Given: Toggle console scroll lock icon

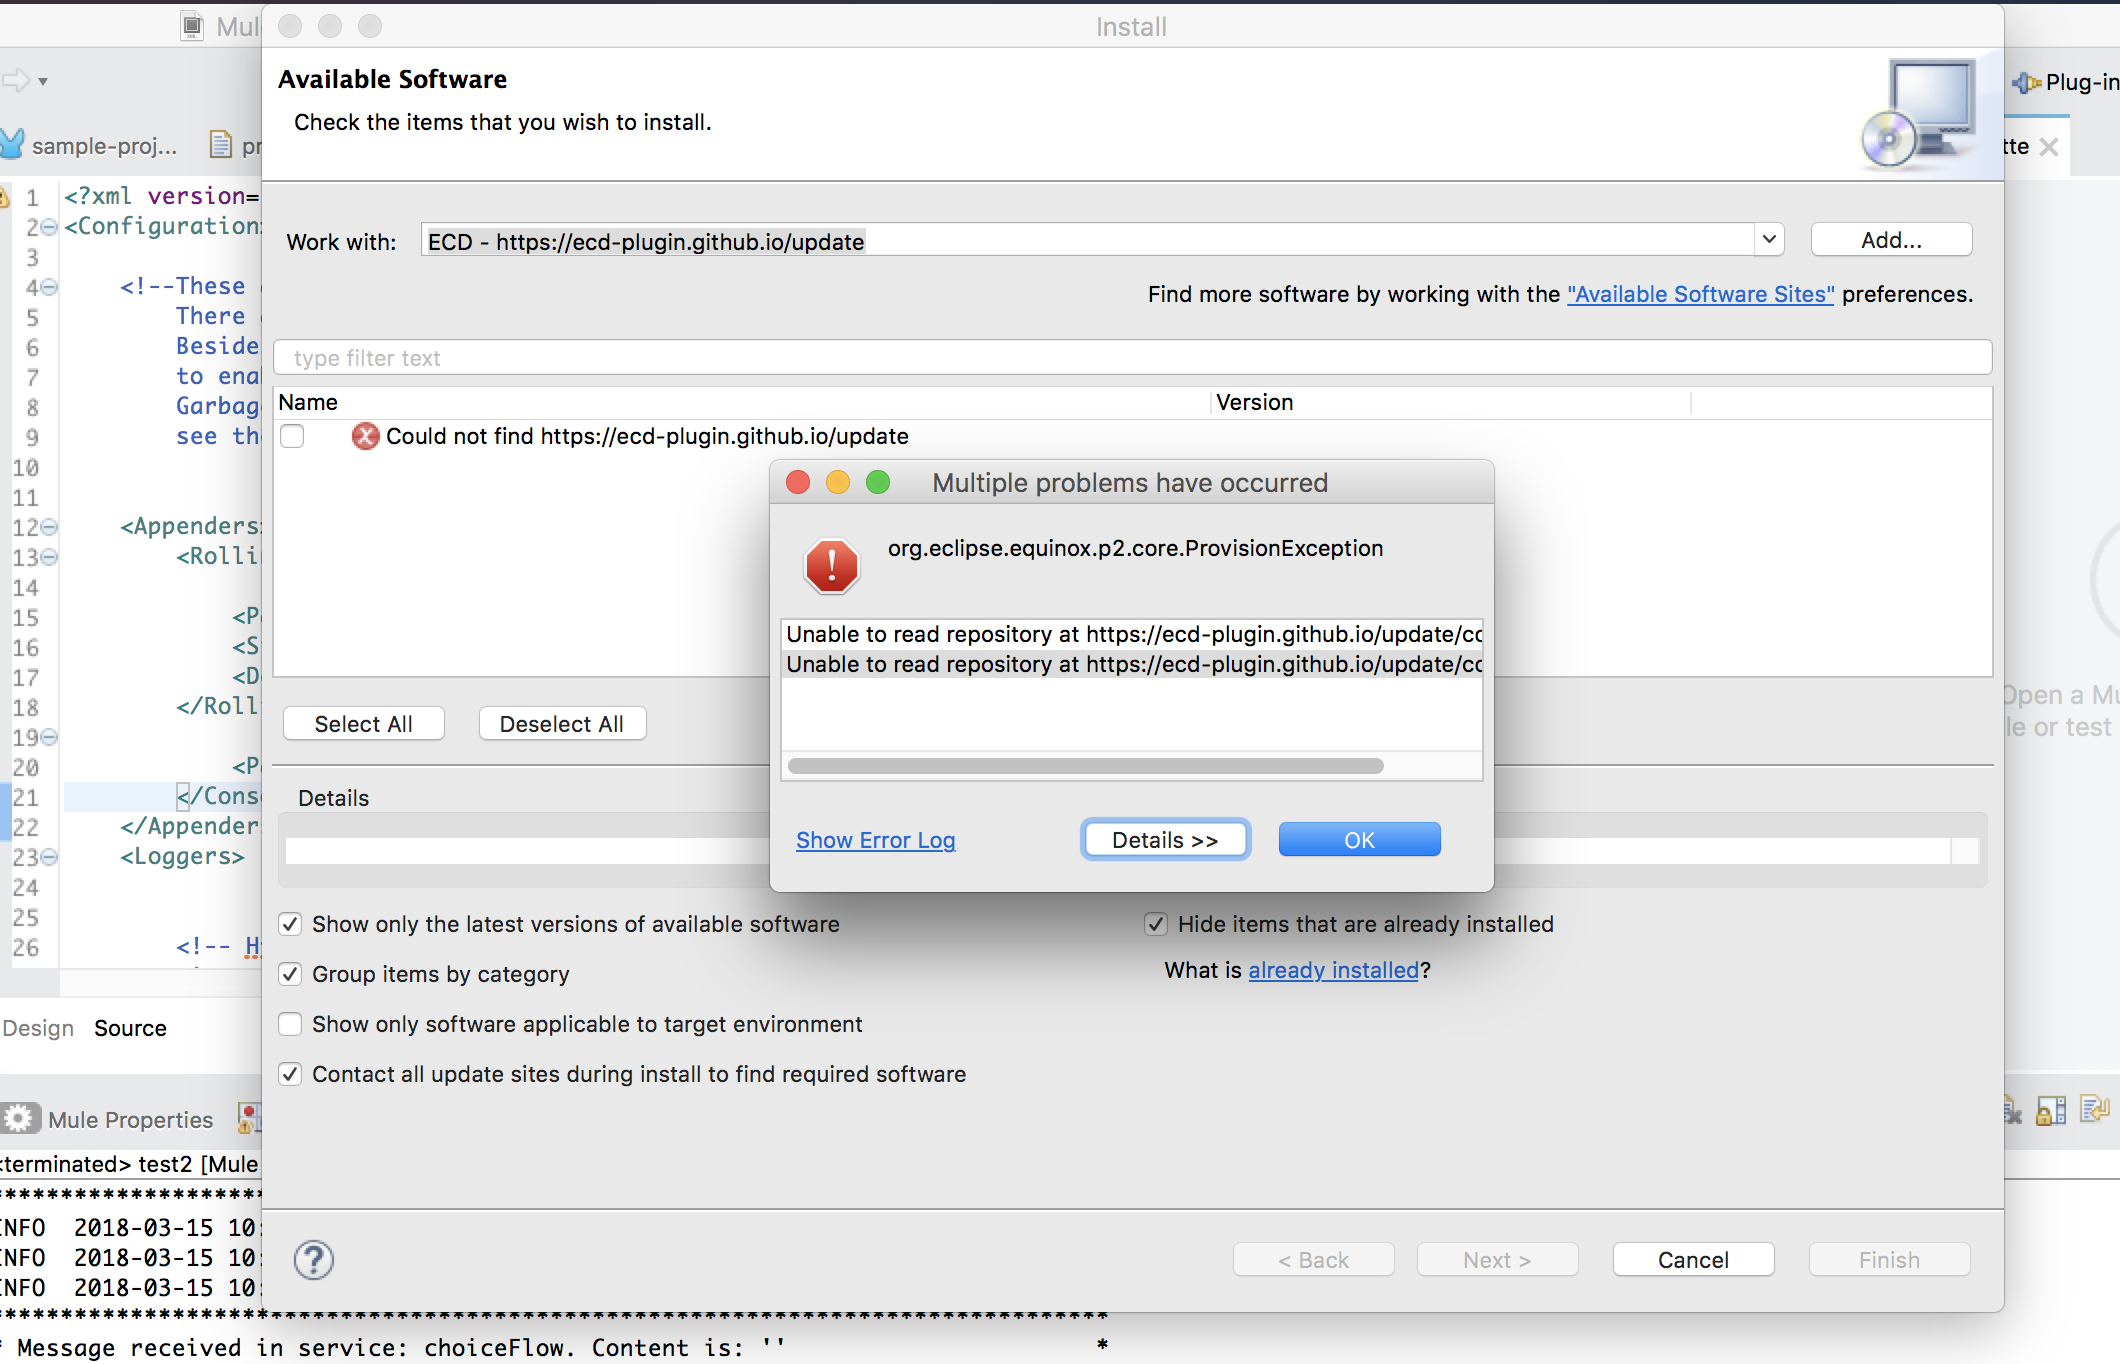Looking at the screenshot, I should [x=2051, y=1110].
